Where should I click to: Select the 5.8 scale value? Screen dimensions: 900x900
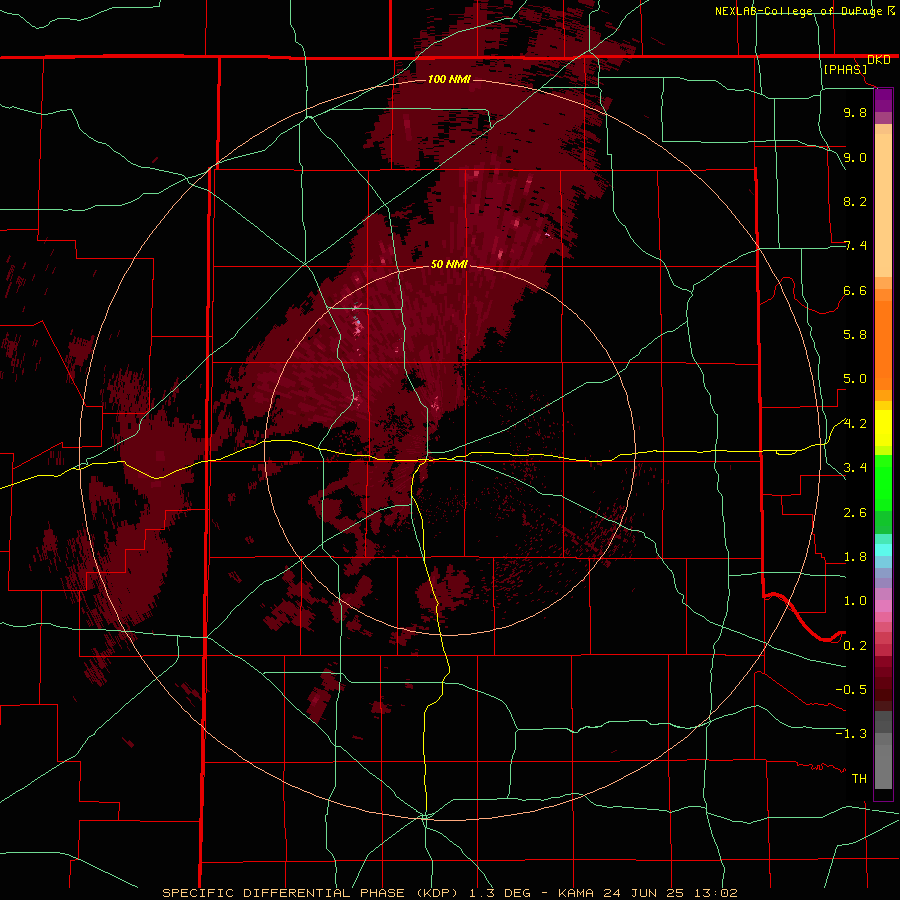(855, 335)
